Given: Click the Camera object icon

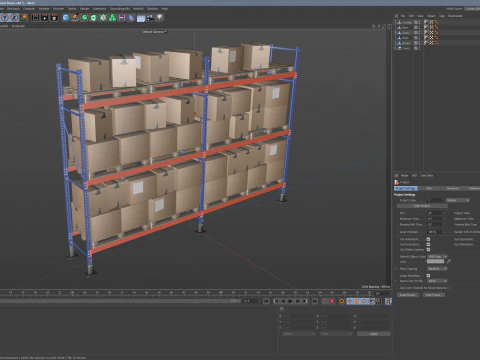Looking at the screenshot, I should [150, 17].
